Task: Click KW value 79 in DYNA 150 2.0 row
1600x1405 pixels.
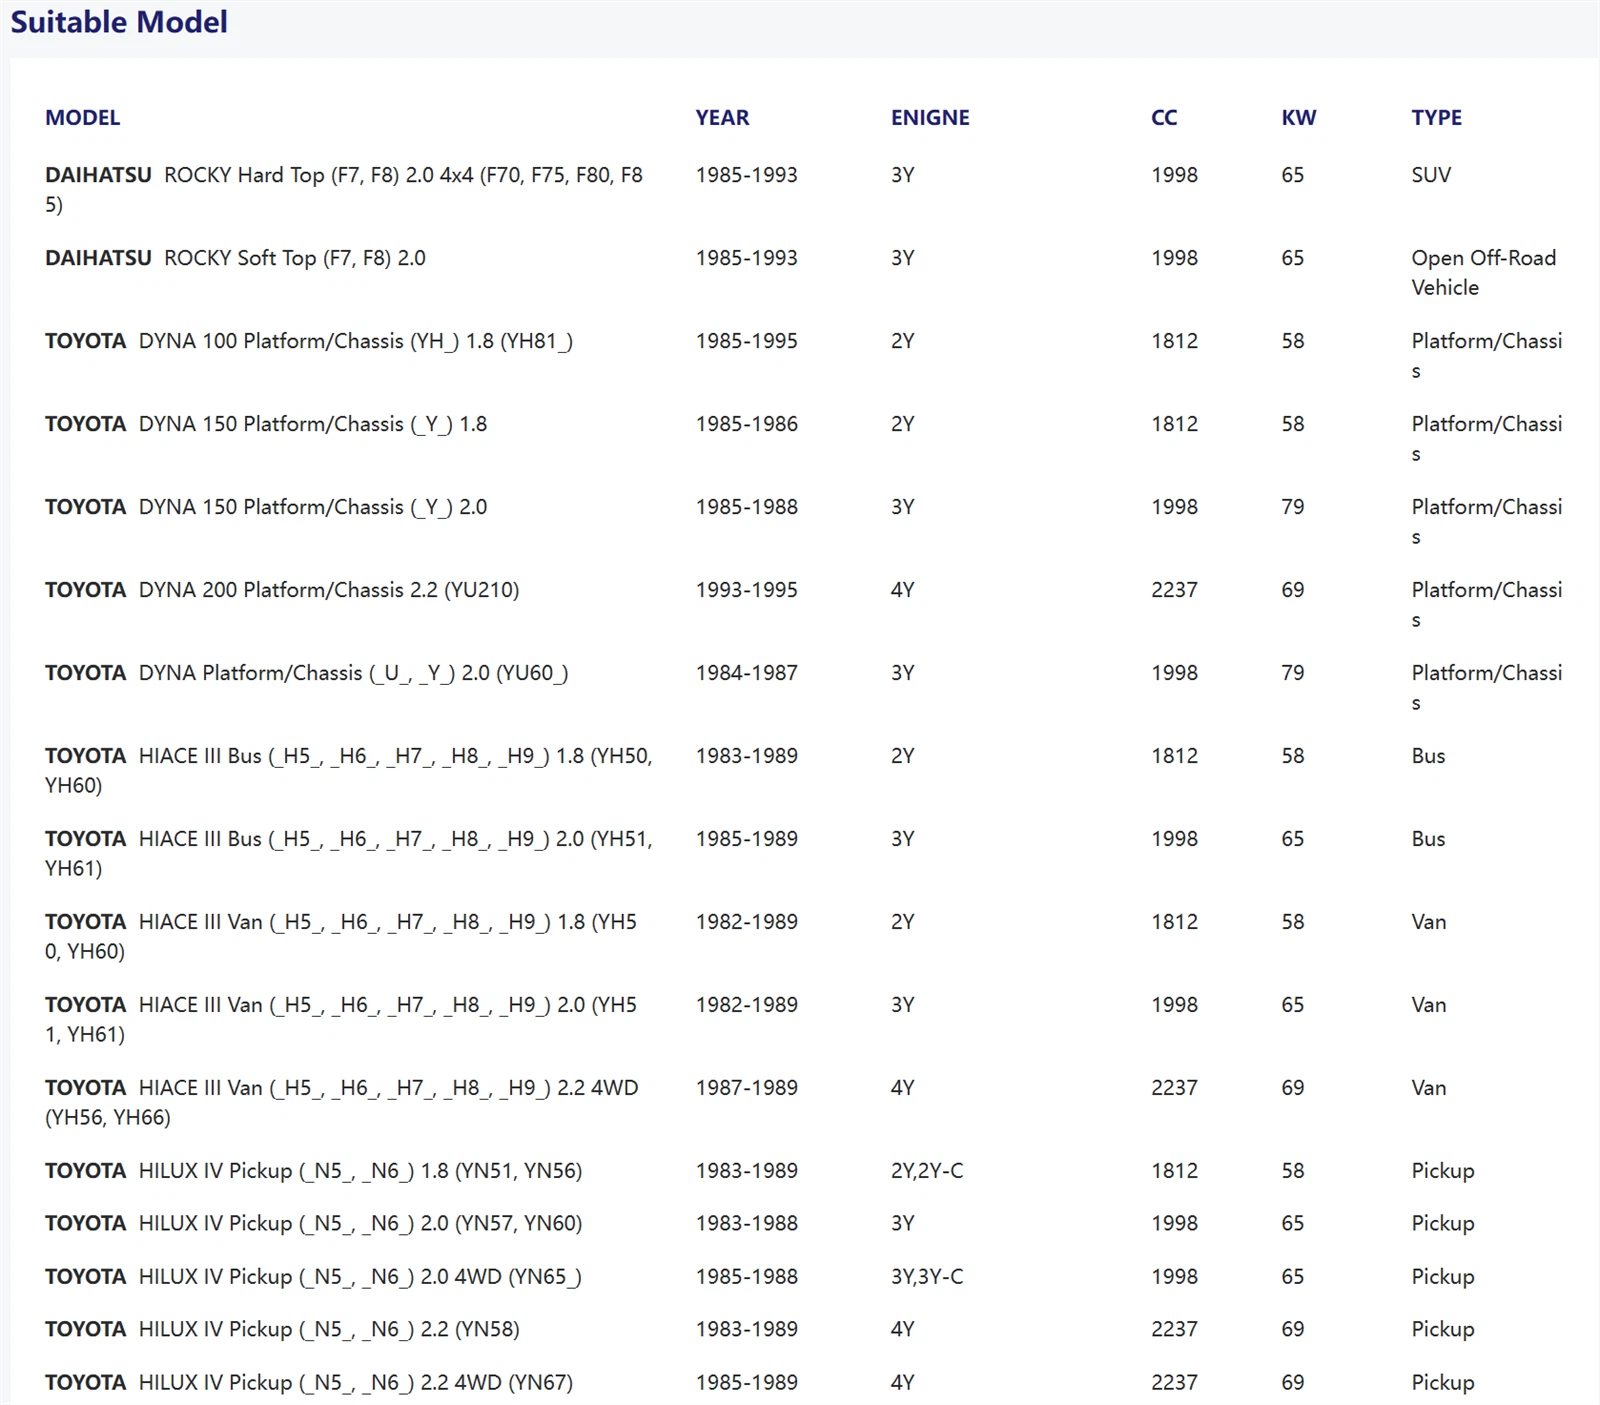Action: point(1293,507)
